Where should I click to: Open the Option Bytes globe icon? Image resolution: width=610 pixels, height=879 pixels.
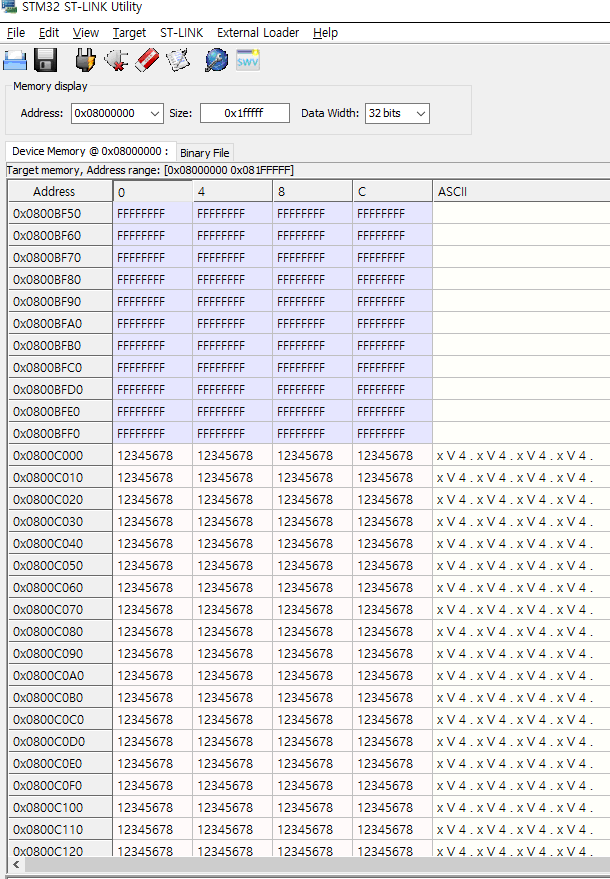(216, 60)
